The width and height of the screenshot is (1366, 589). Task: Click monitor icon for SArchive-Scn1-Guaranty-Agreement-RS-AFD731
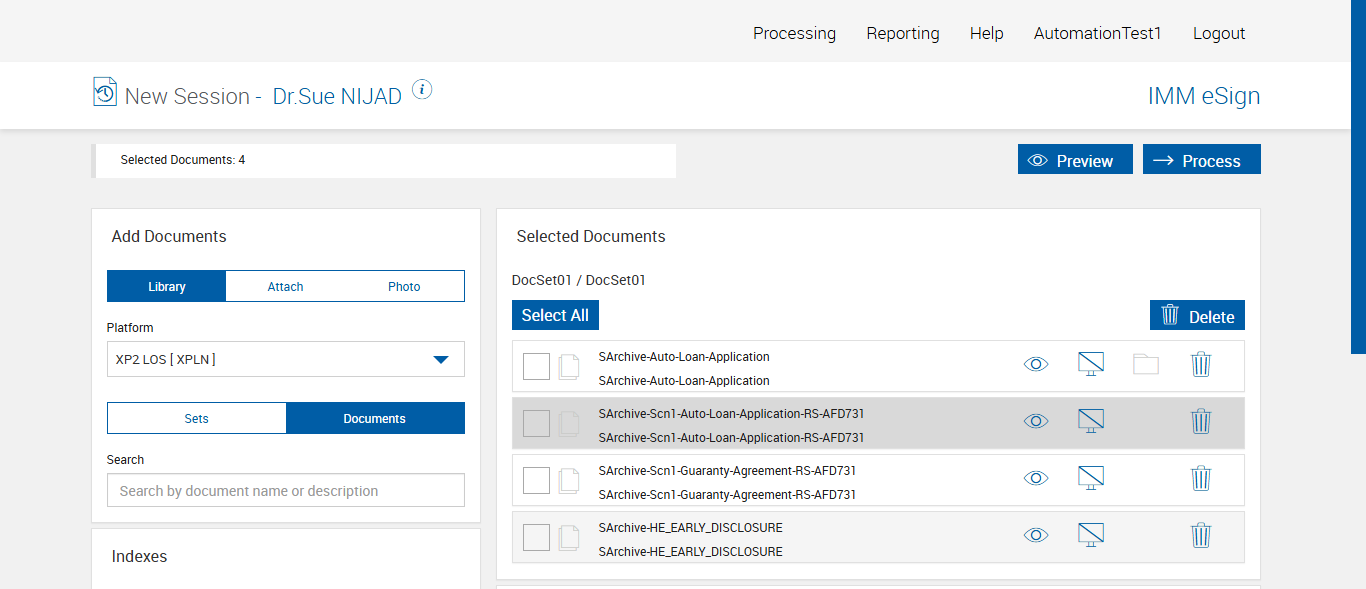(x=1091, y=478)
